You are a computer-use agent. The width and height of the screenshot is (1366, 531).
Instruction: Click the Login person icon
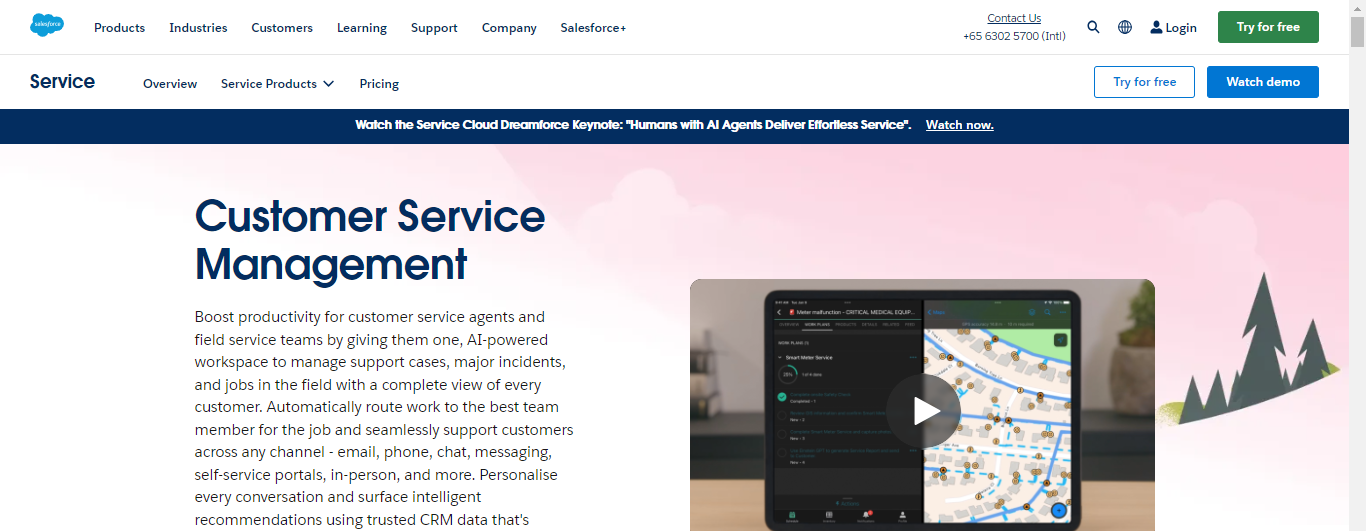coord(1156,27)
